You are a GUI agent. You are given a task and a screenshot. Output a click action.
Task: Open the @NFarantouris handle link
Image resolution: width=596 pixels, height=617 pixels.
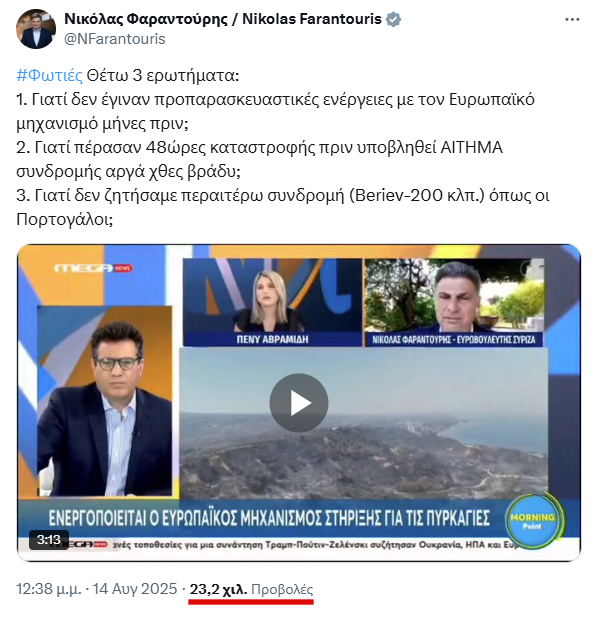tap(114, 39)
